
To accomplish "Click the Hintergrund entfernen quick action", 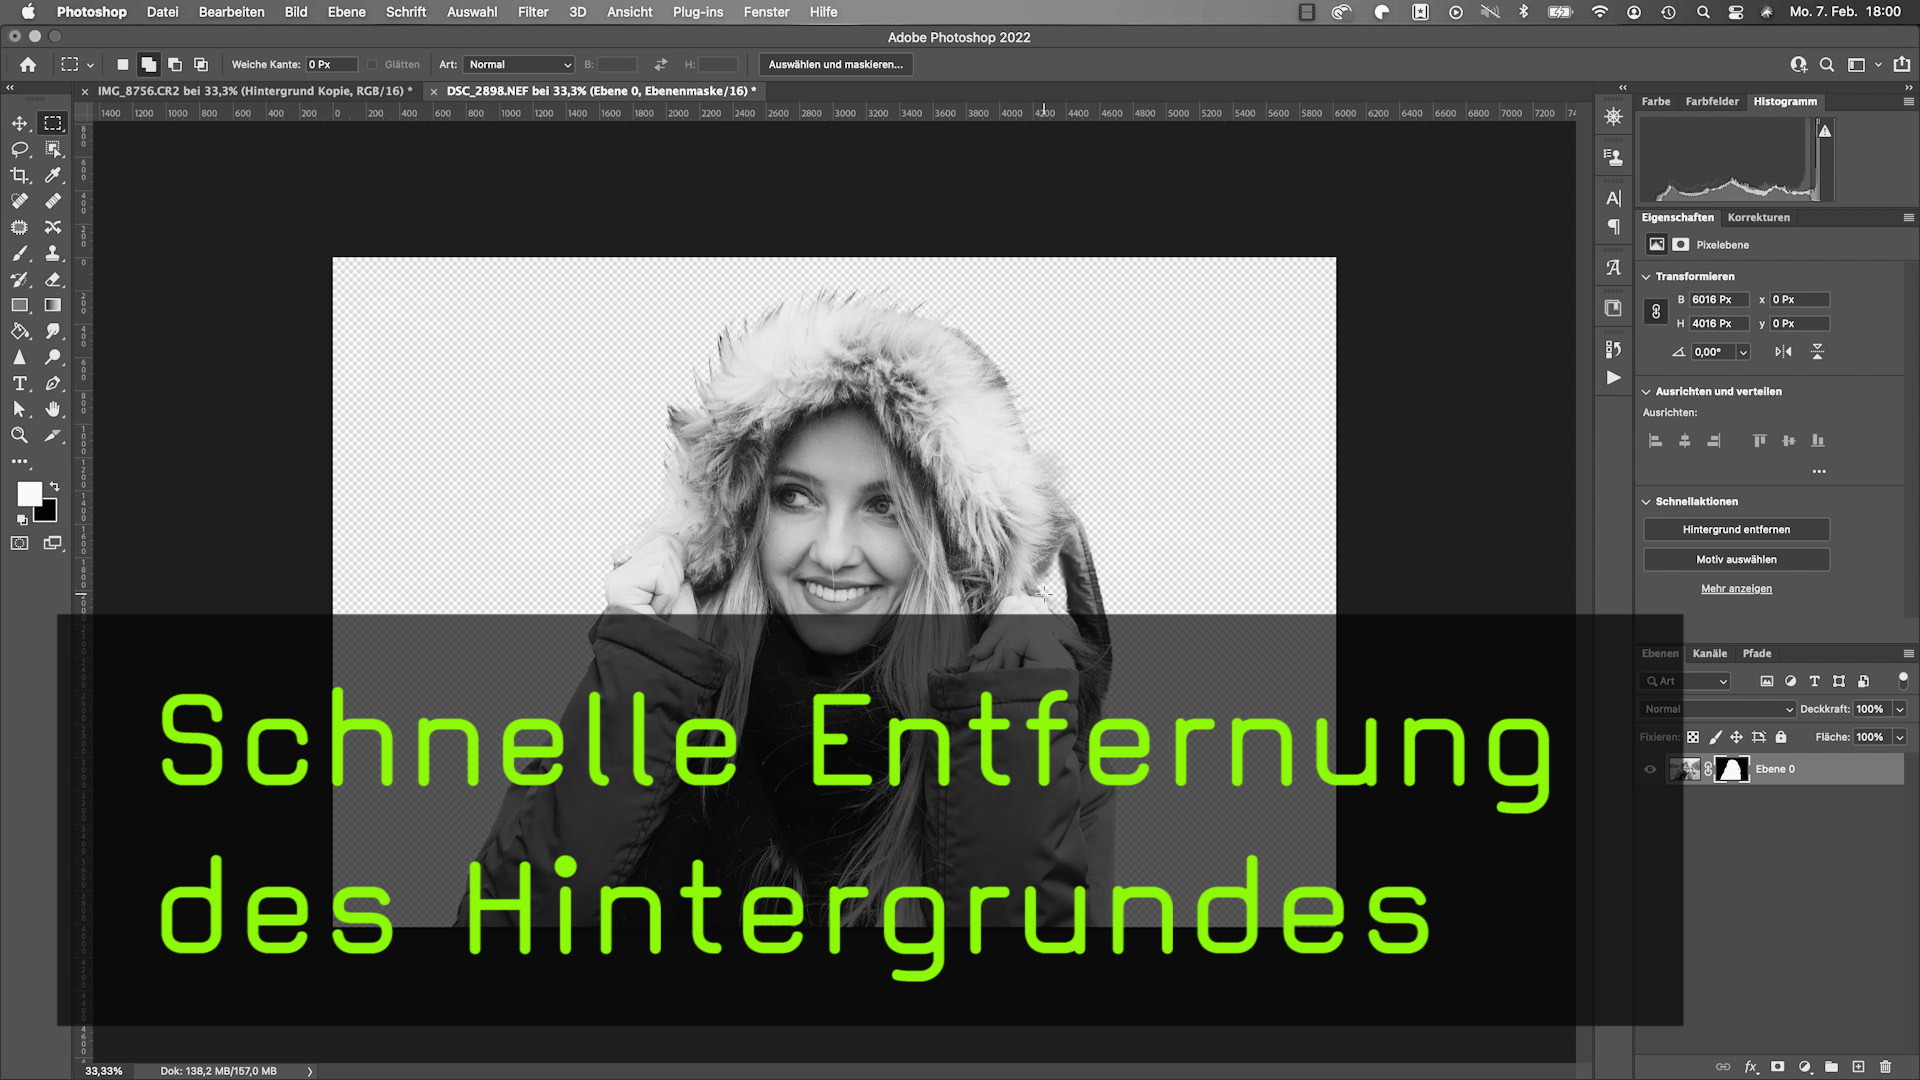I will pyautogui.click(x=1737, y=529).
